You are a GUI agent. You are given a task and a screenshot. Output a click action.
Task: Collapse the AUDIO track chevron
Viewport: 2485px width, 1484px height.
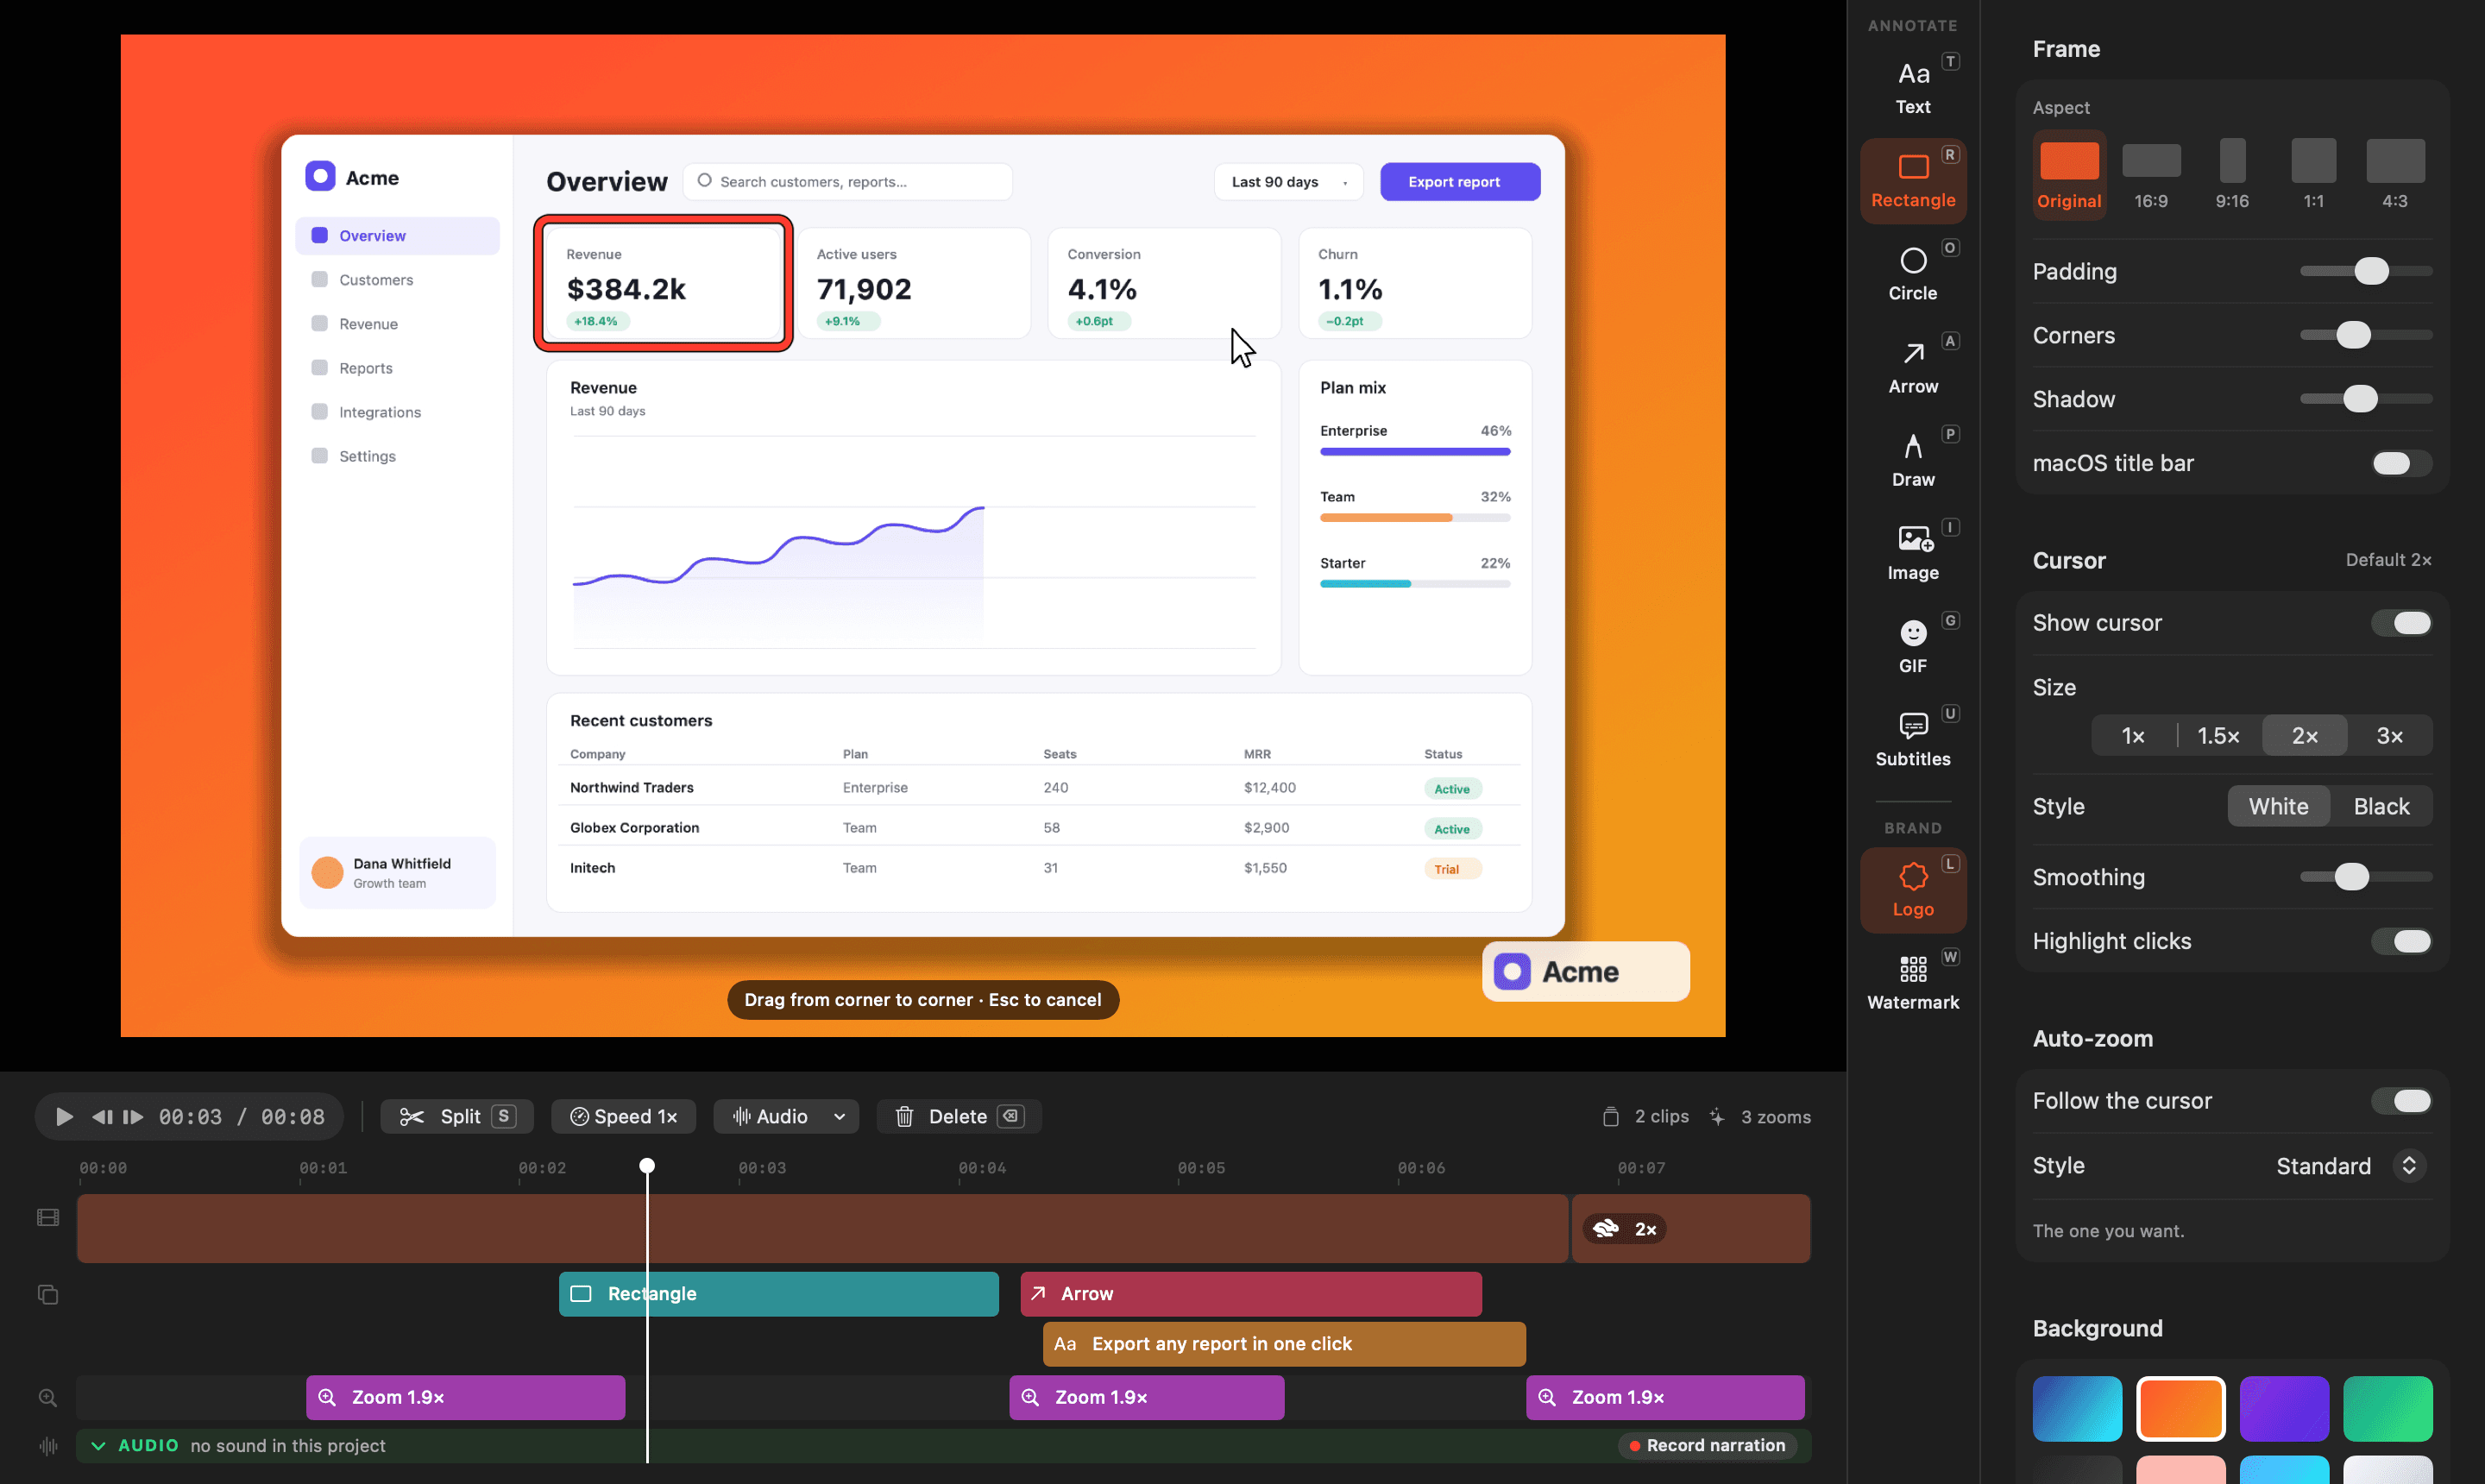[x=98, y=1445]
